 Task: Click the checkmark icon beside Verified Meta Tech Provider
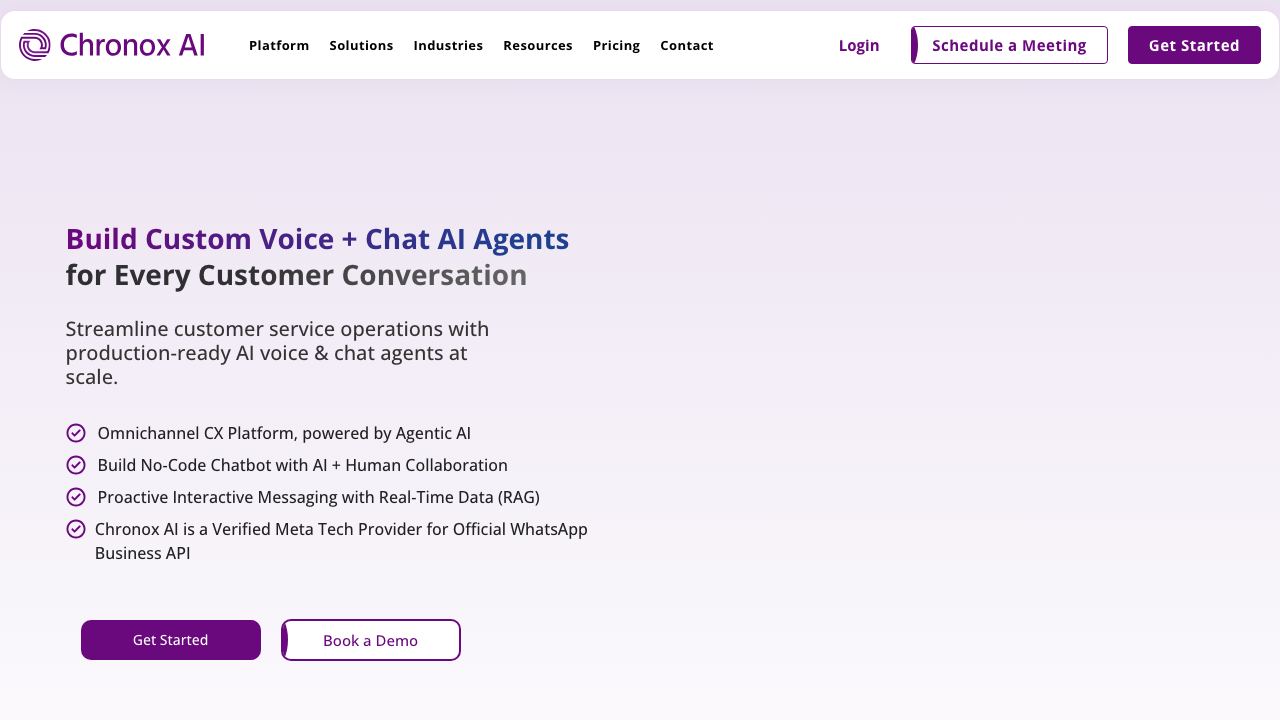point(76,529)
